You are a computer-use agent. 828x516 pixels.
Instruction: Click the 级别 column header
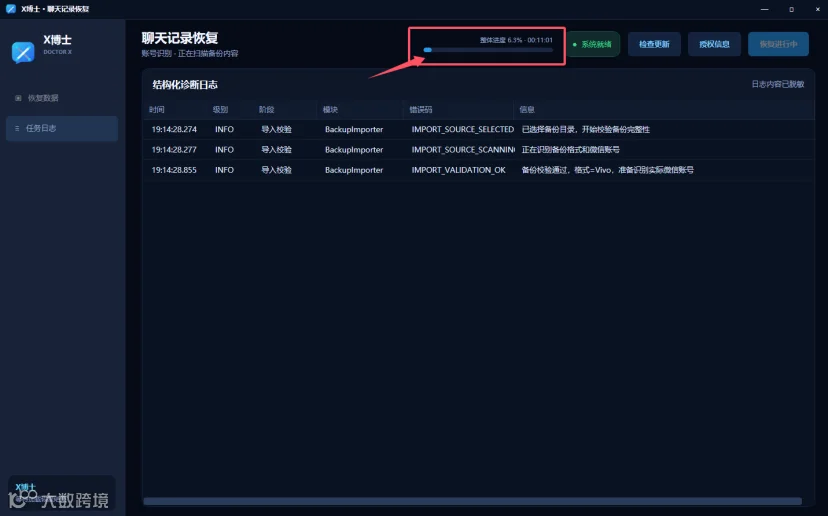(220, 110)
